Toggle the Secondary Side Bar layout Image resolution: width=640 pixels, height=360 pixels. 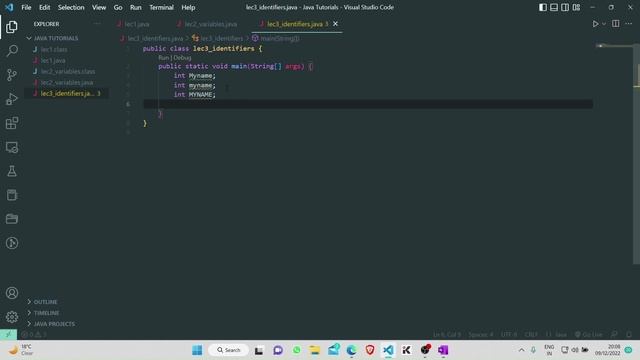point(565,7)
